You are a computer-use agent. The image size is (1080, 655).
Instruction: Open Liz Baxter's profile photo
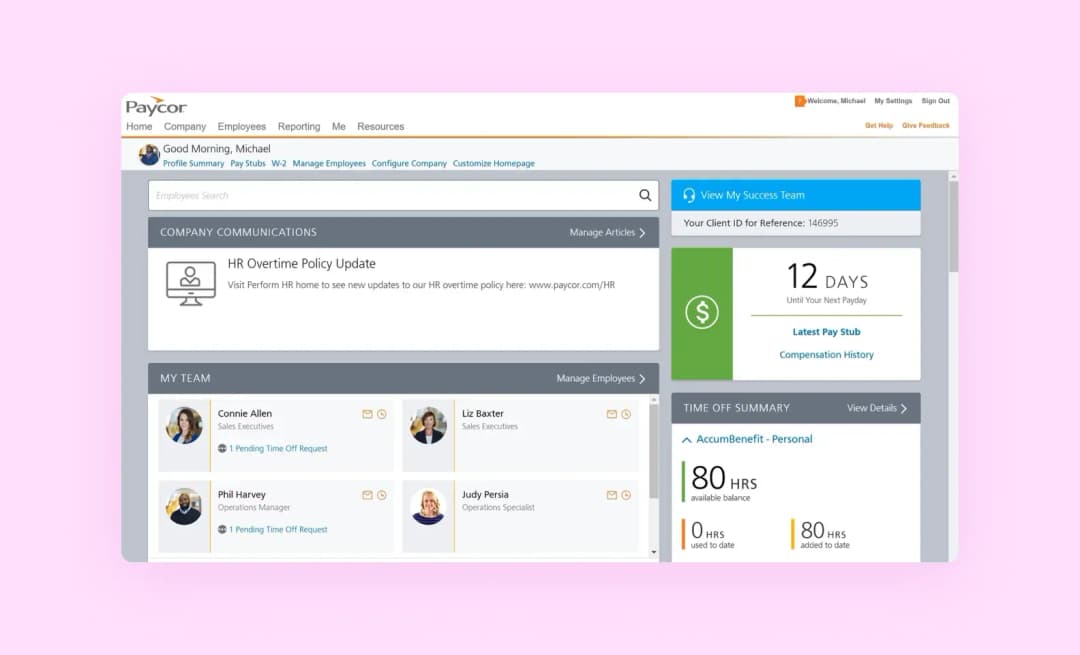(x=428, y=425)
